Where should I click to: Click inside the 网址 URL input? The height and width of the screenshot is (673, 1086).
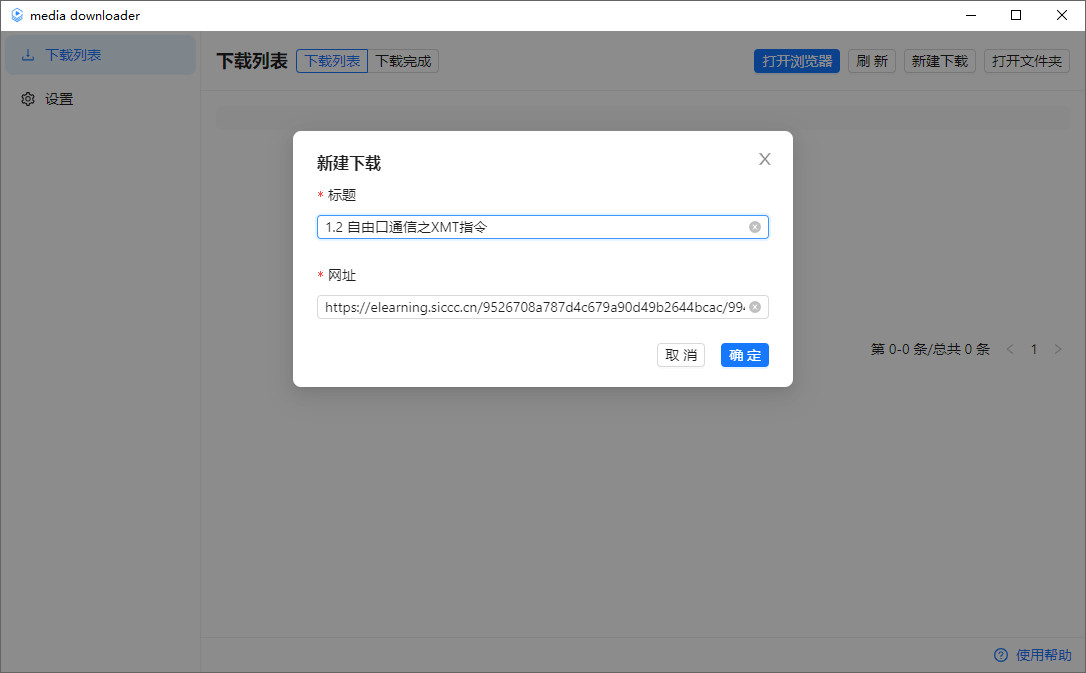530,307
